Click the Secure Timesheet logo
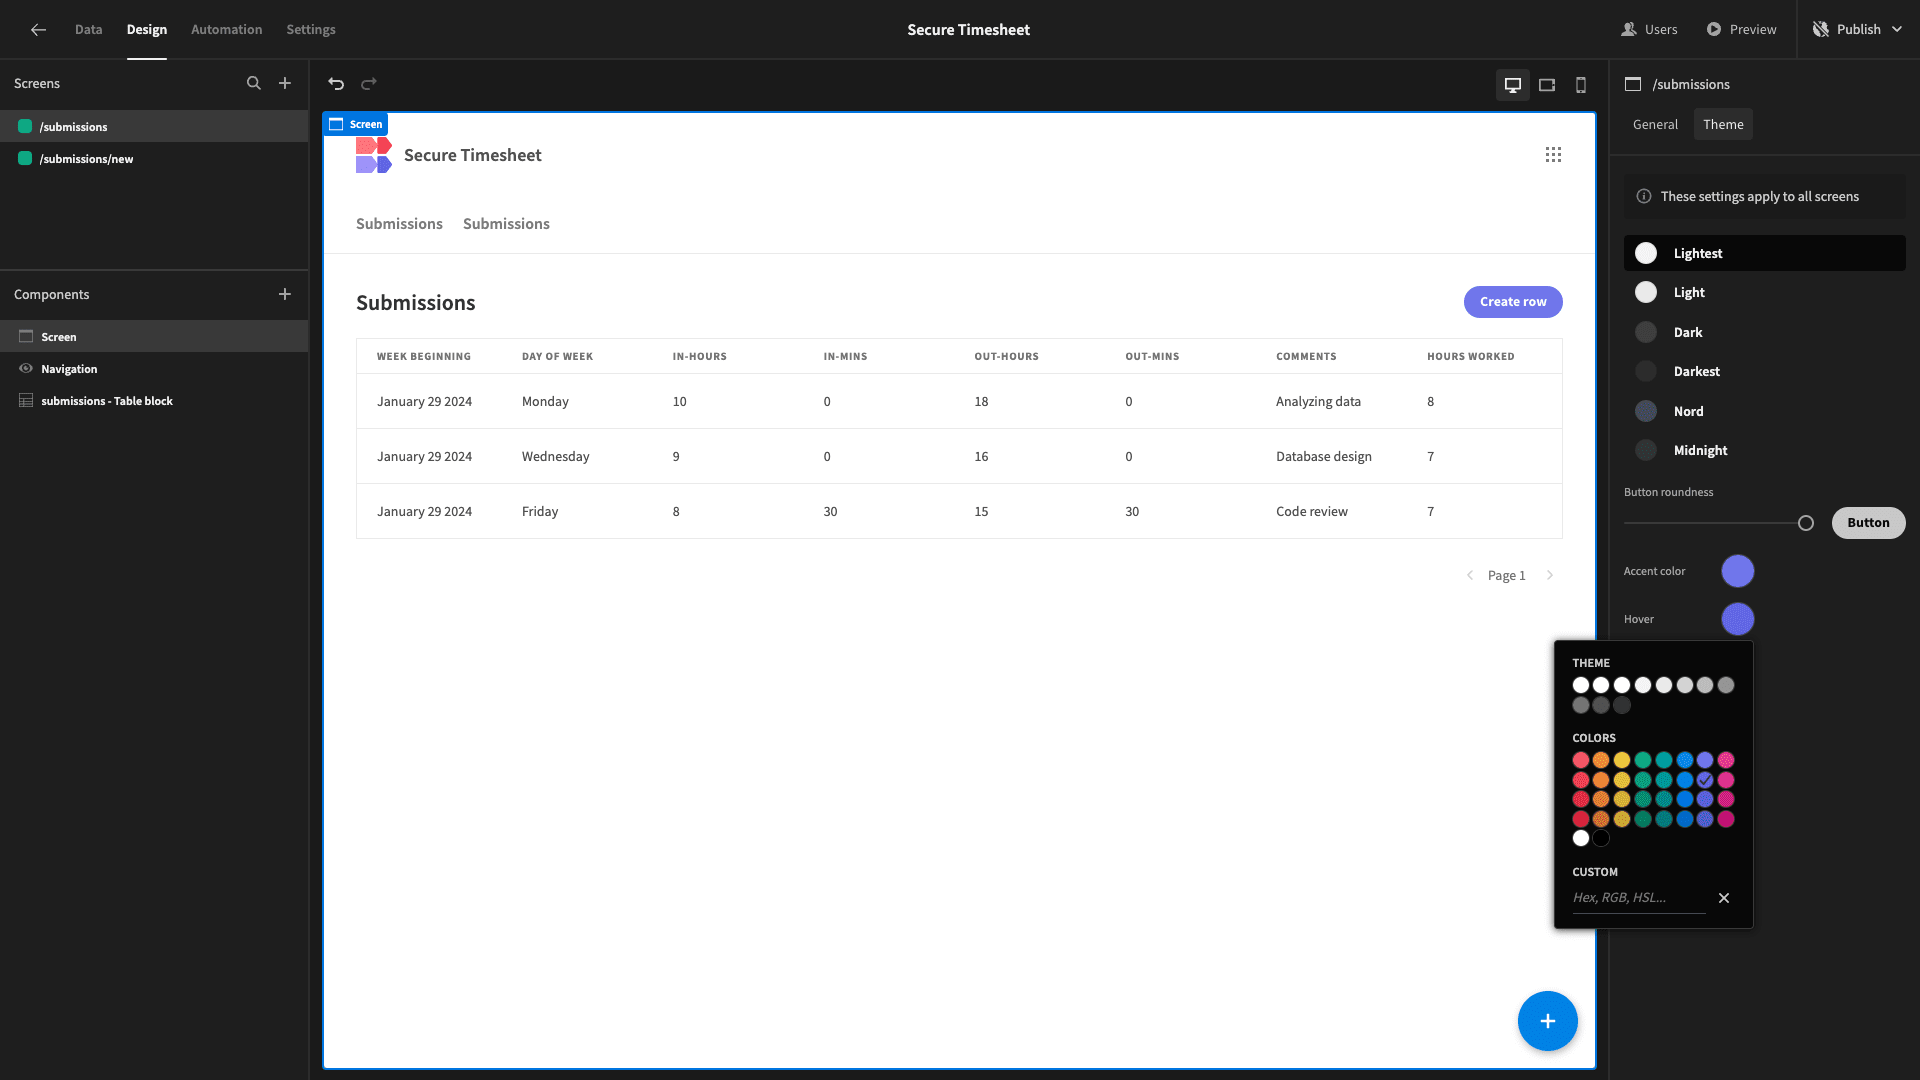The image size is (1920, 1080). click(x=373, y=155)
